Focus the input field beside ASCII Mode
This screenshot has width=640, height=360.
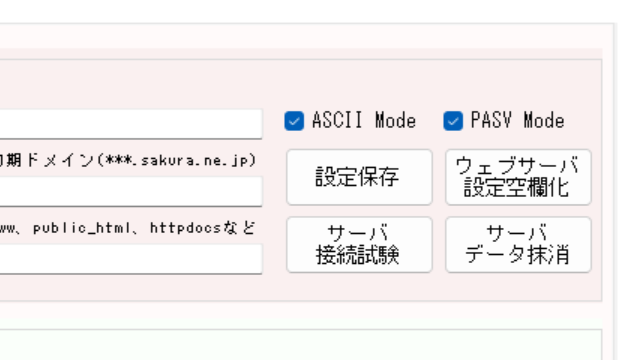[x=131, y=124]
